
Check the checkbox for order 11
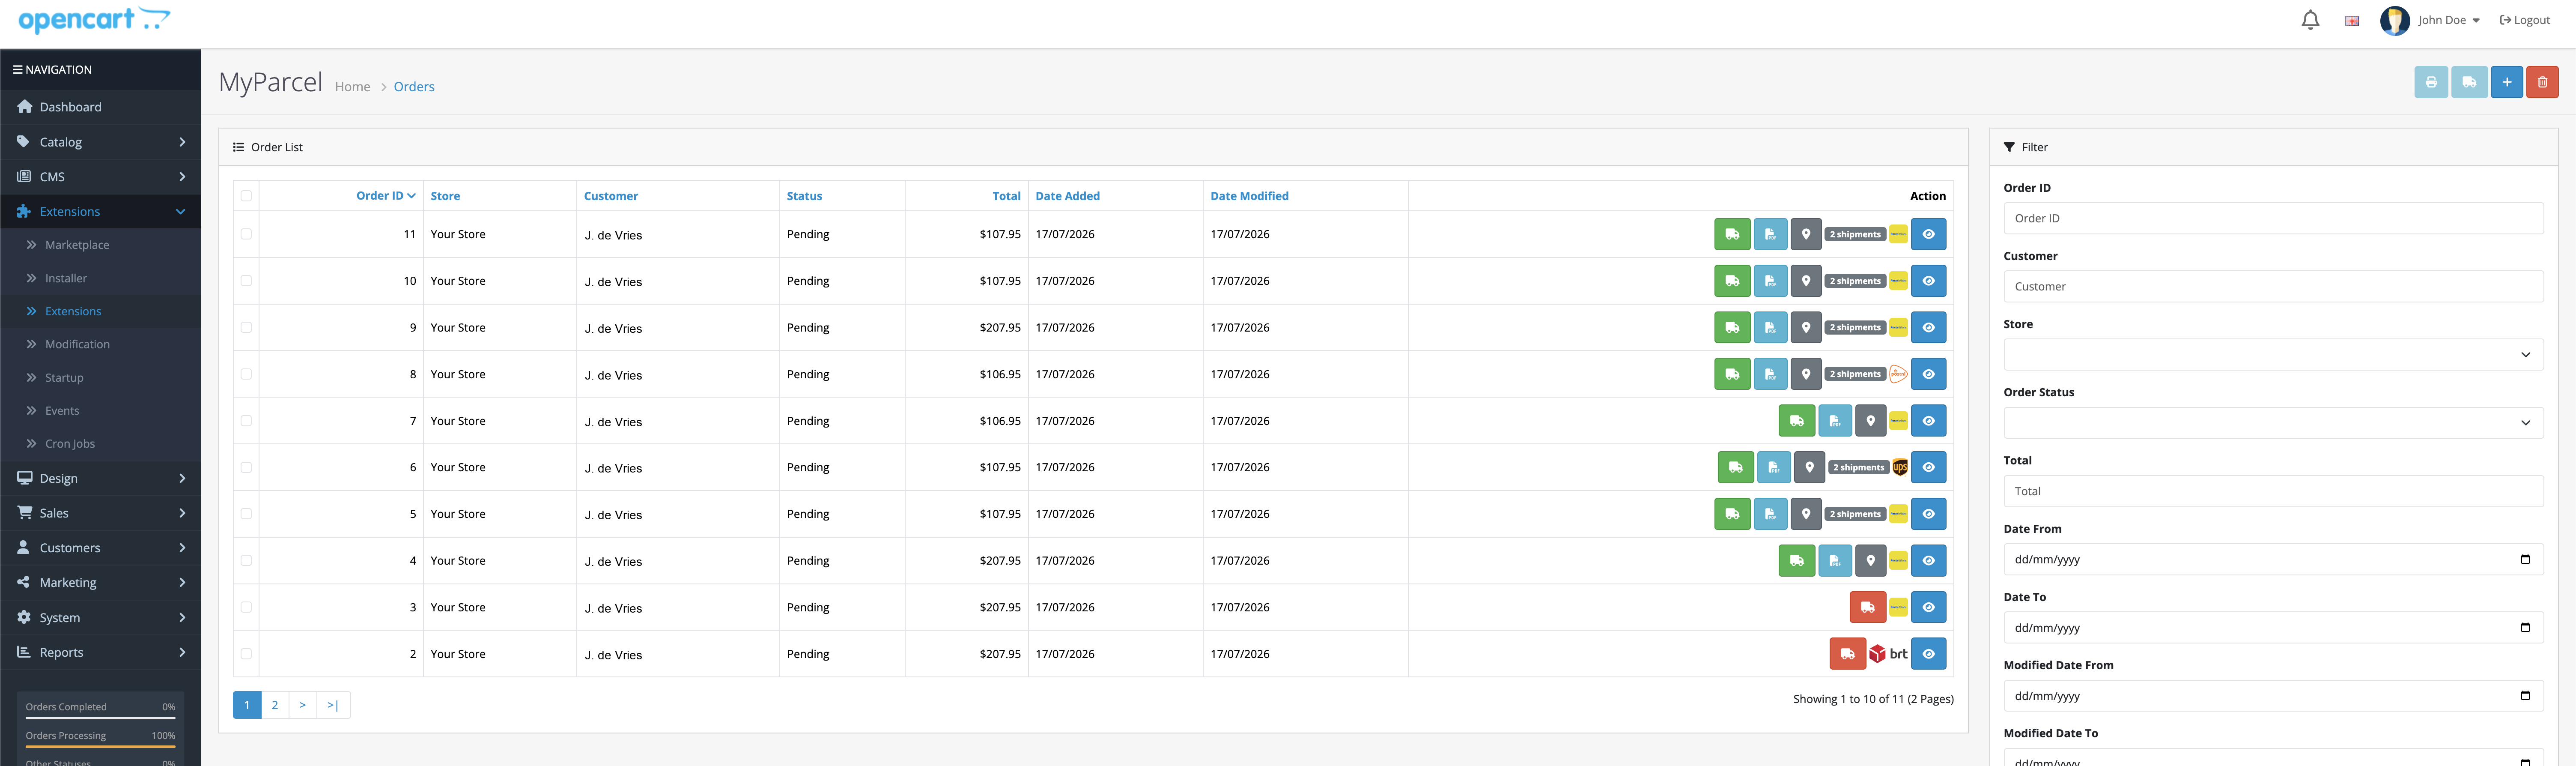(246, 234)
